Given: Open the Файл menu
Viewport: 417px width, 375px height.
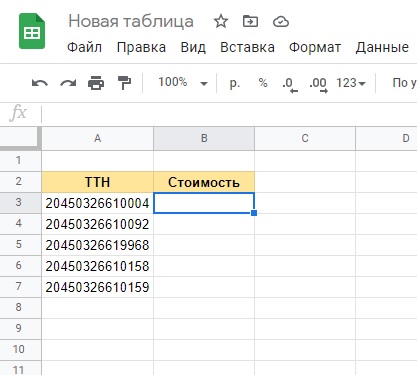Looking at the screenshot, I should point(84,47).
